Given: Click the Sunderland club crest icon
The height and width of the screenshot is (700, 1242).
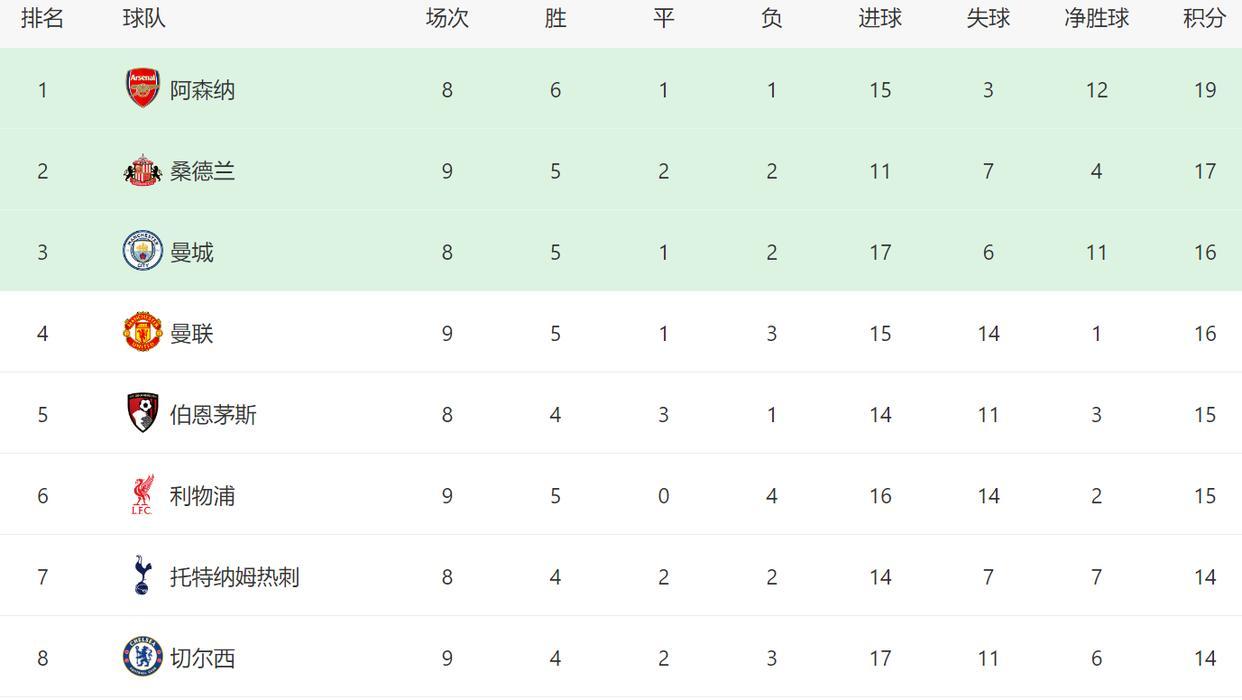Looking at the screenshot, I should pos(143,171).
